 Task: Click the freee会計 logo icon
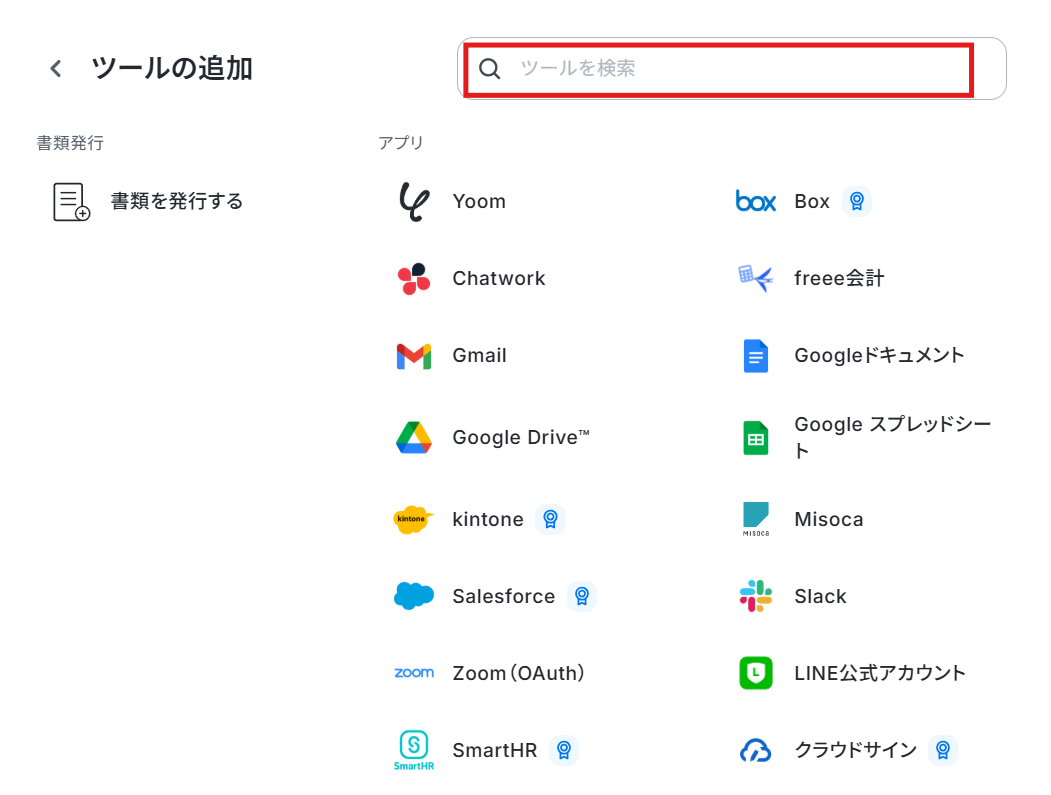coord(755,278)
